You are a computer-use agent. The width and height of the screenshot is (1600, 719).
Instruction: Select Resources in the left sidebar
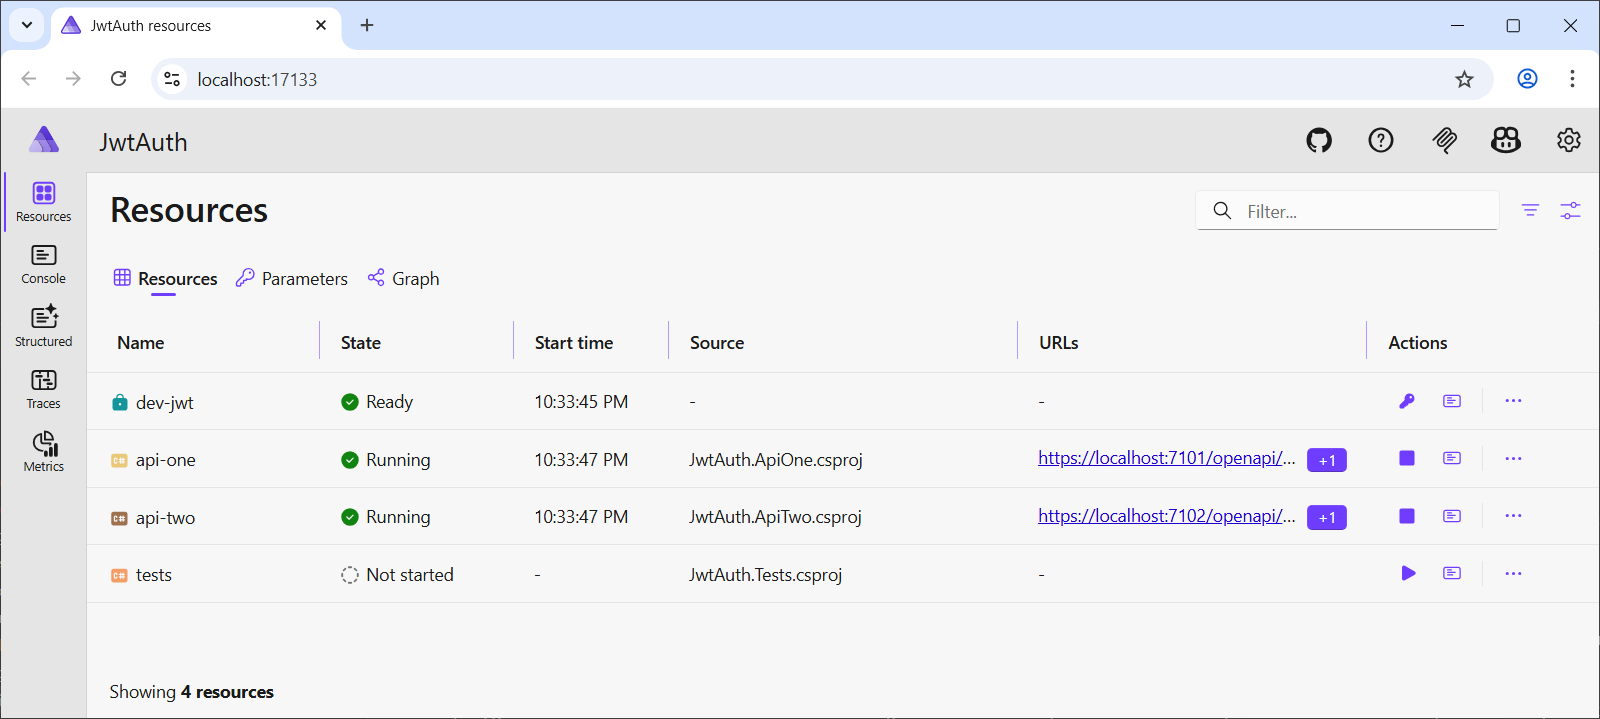(x=44, y=202)
